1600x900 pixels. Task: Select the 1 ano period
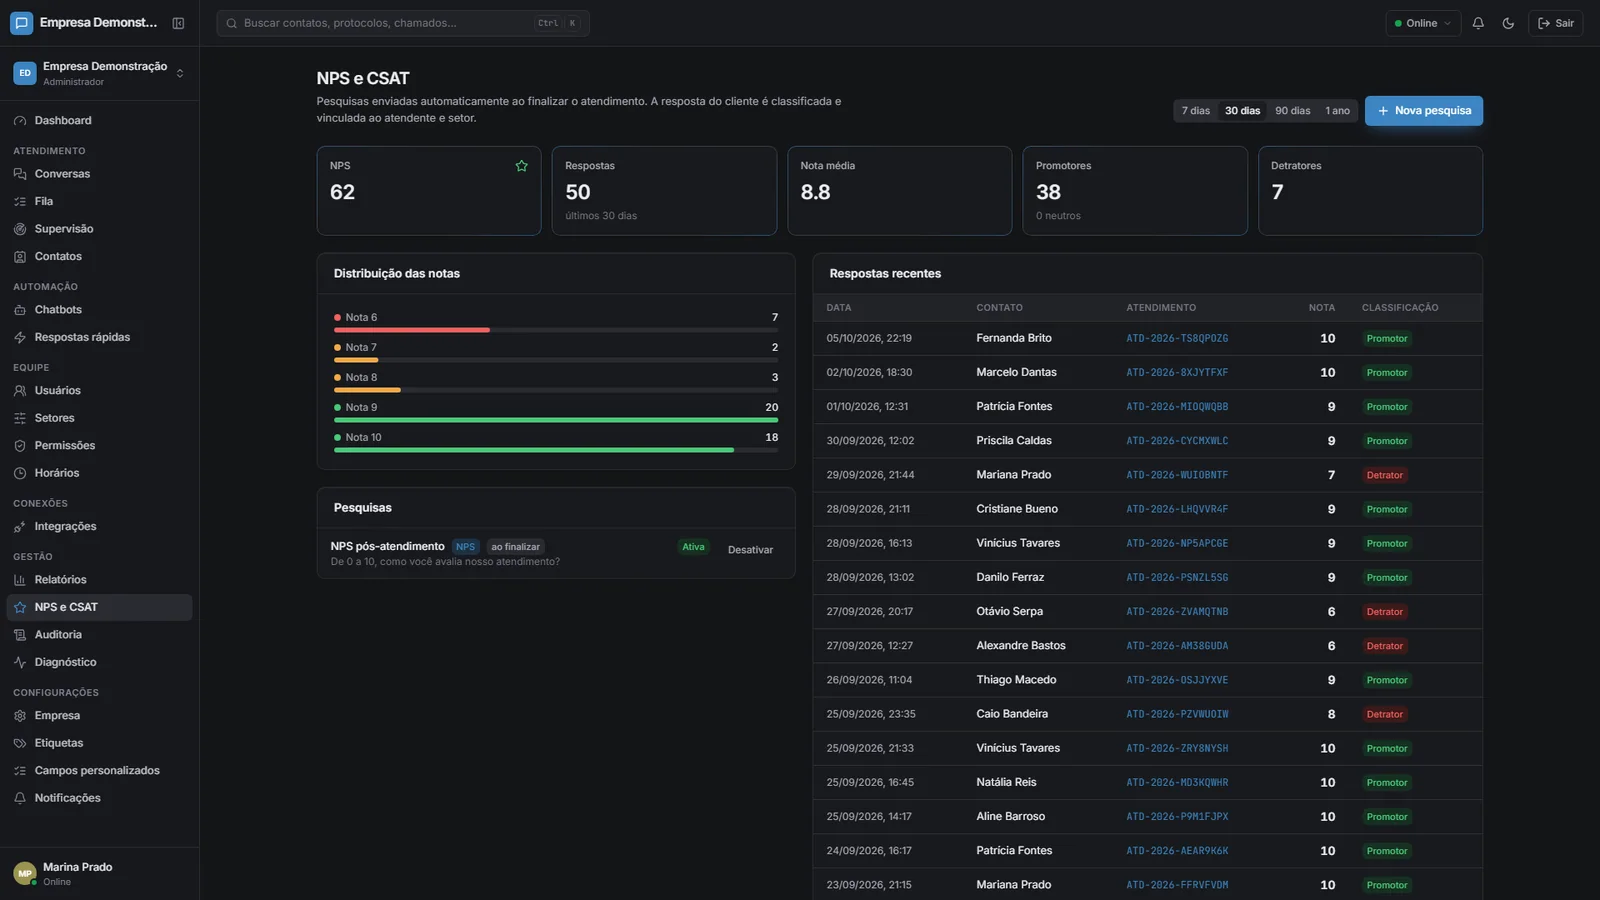[x=1337, y=111]
